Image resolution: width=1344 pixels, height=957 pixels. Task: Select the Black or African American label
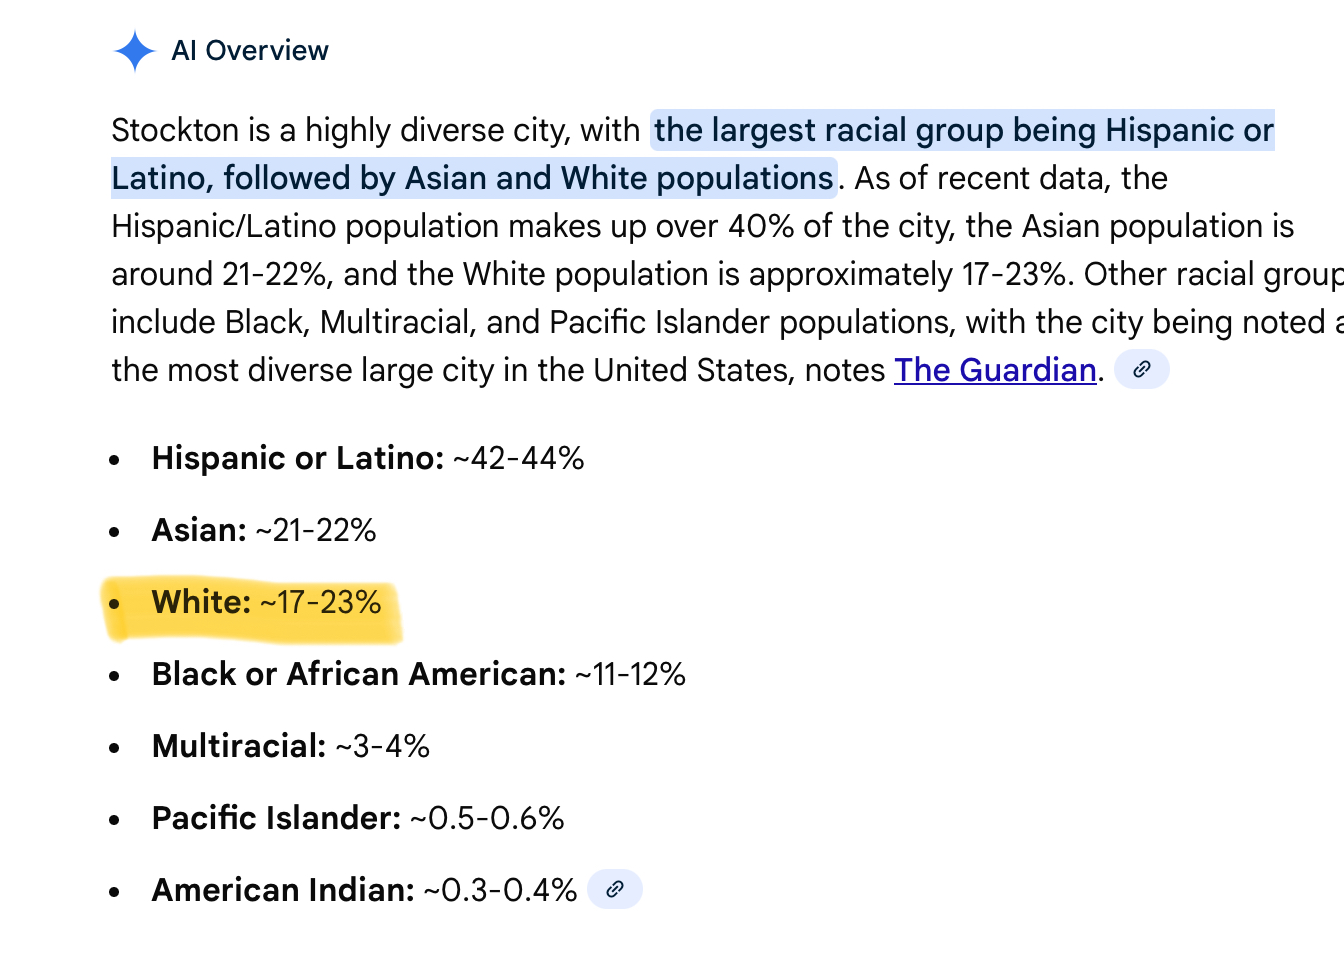(x=358, y=674)
